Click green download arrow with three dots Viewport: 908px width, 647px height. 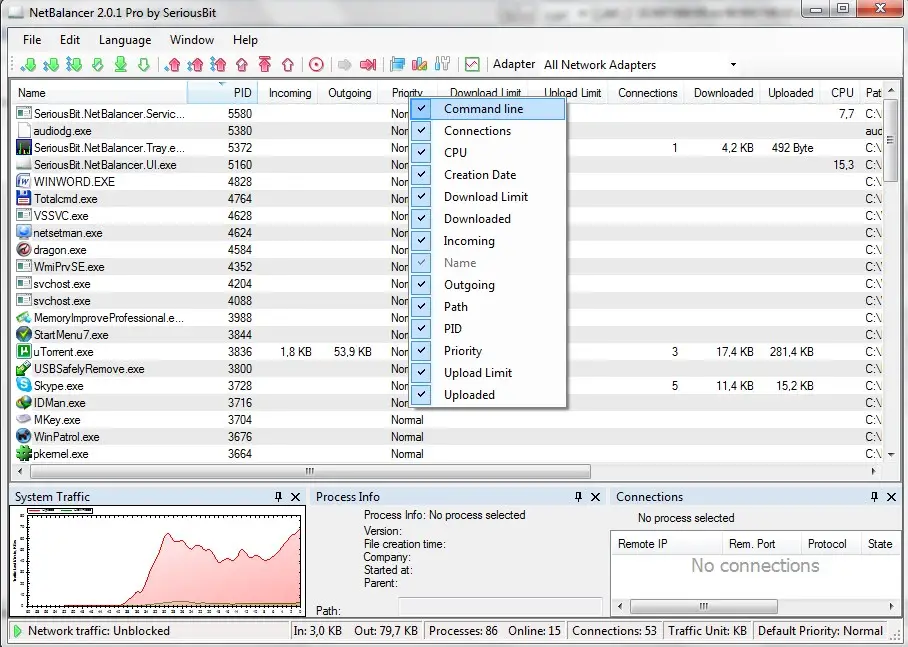(74, 64)
